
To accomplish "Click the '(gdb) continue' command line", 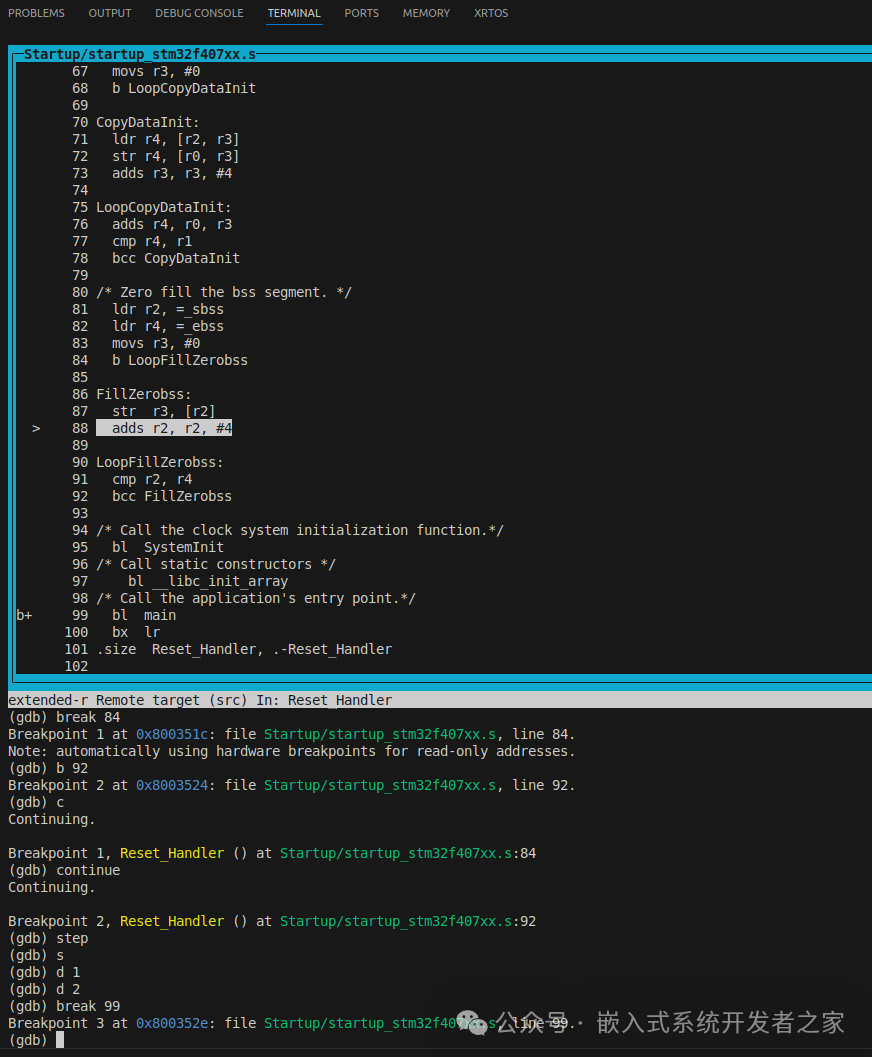I will click(64, 870).
